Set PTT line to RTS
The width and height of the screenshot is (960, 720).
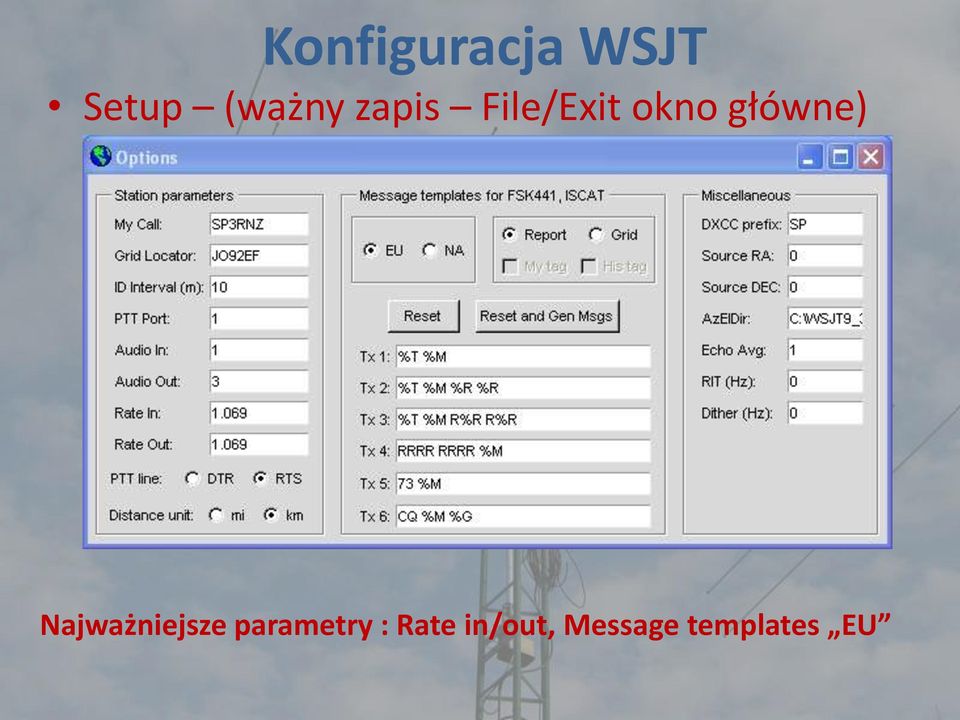[x=260, y=478]
